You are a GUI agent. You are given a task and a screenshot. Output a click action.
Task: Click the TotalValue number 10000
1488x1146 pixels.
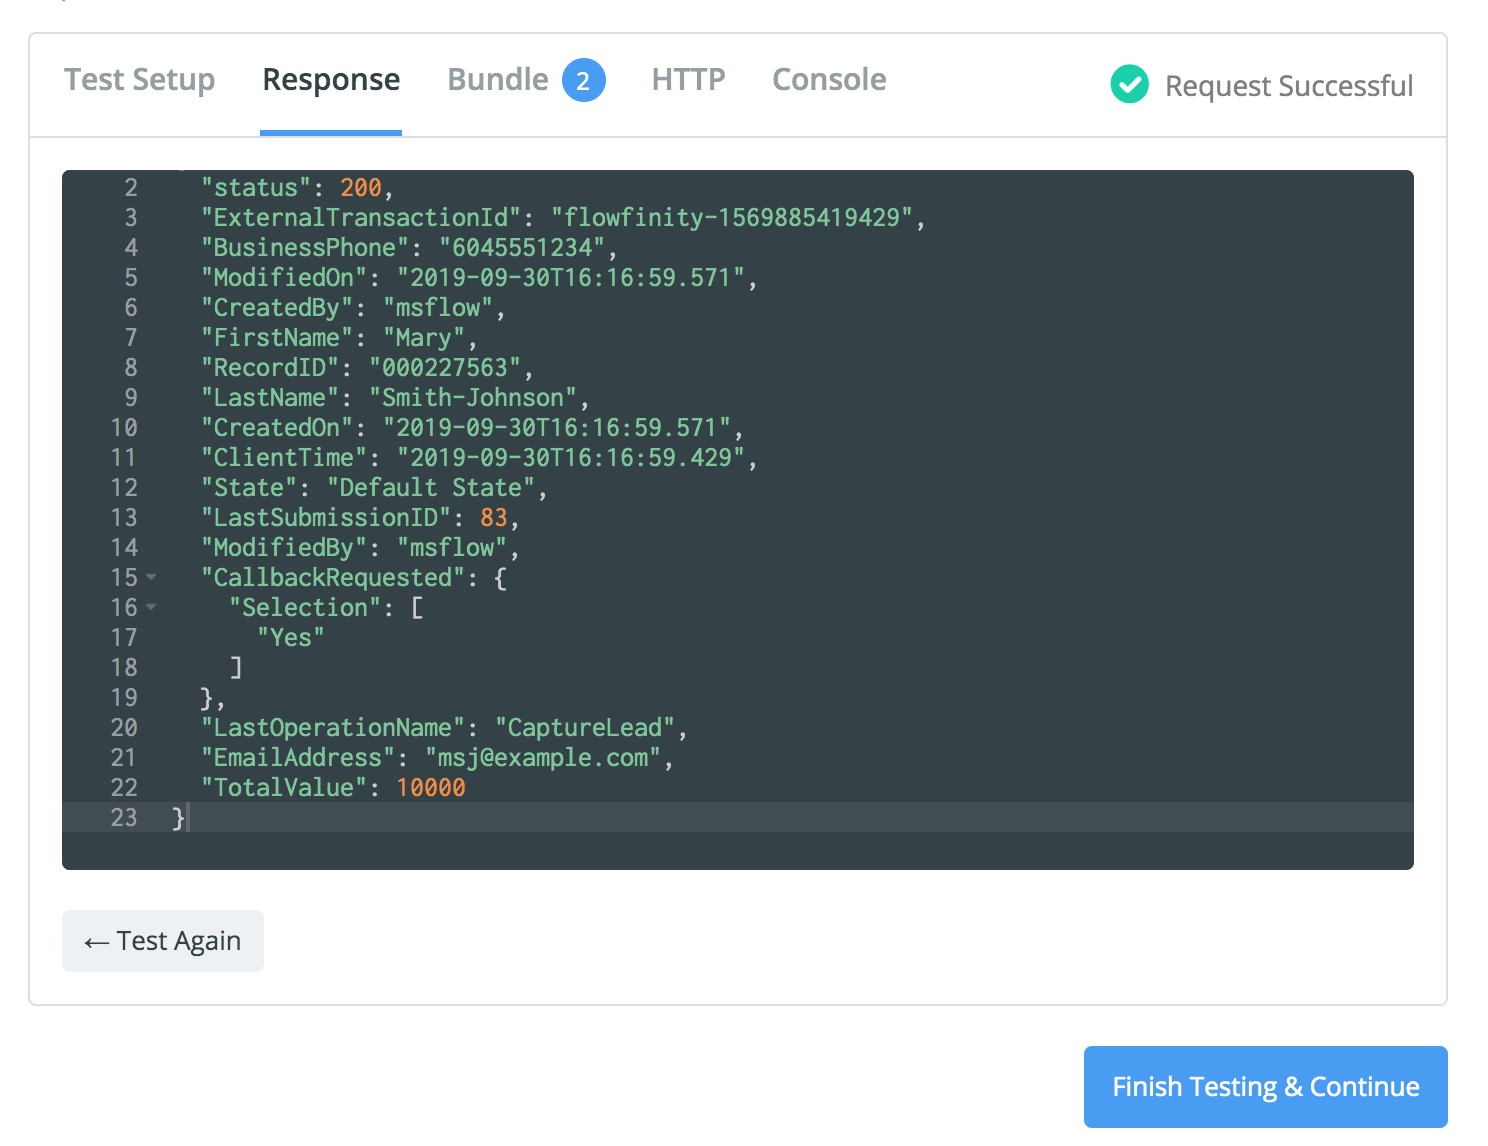pyautogui.click(x=430, y=788)
